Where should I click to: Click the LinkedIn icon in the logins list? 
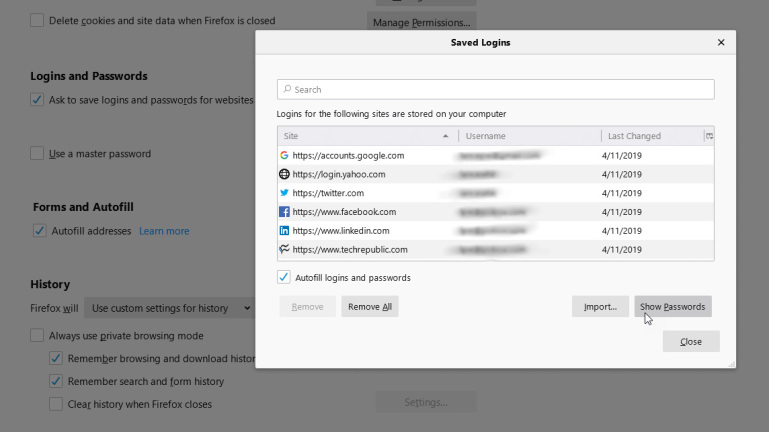[x=284, y=230]
